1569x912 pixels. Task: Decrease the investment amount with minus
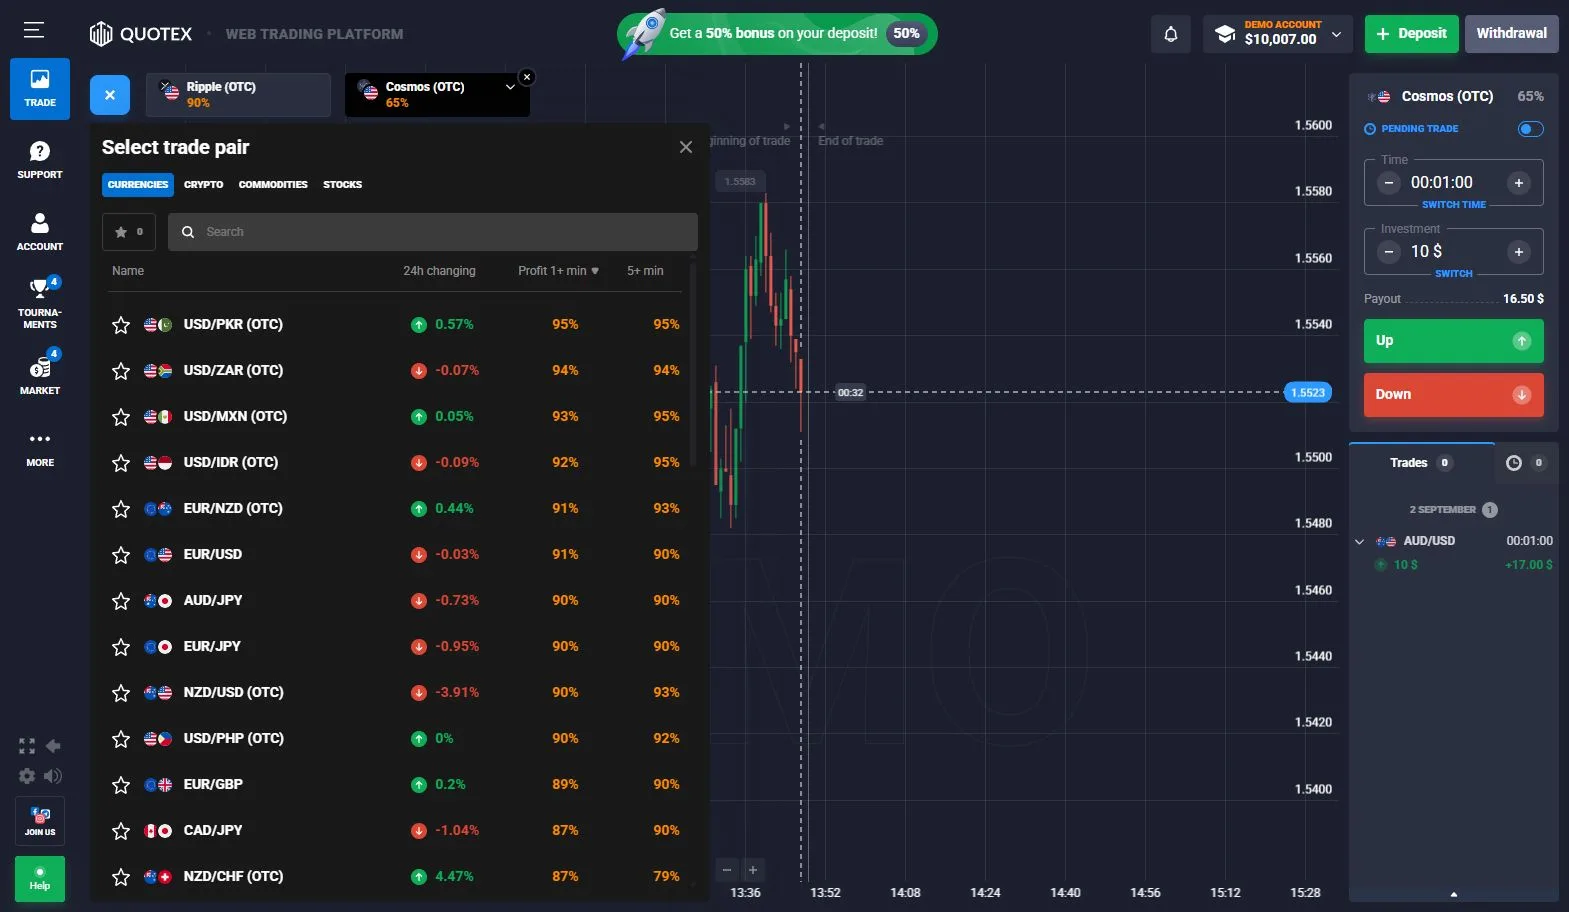pos(1389,252)
